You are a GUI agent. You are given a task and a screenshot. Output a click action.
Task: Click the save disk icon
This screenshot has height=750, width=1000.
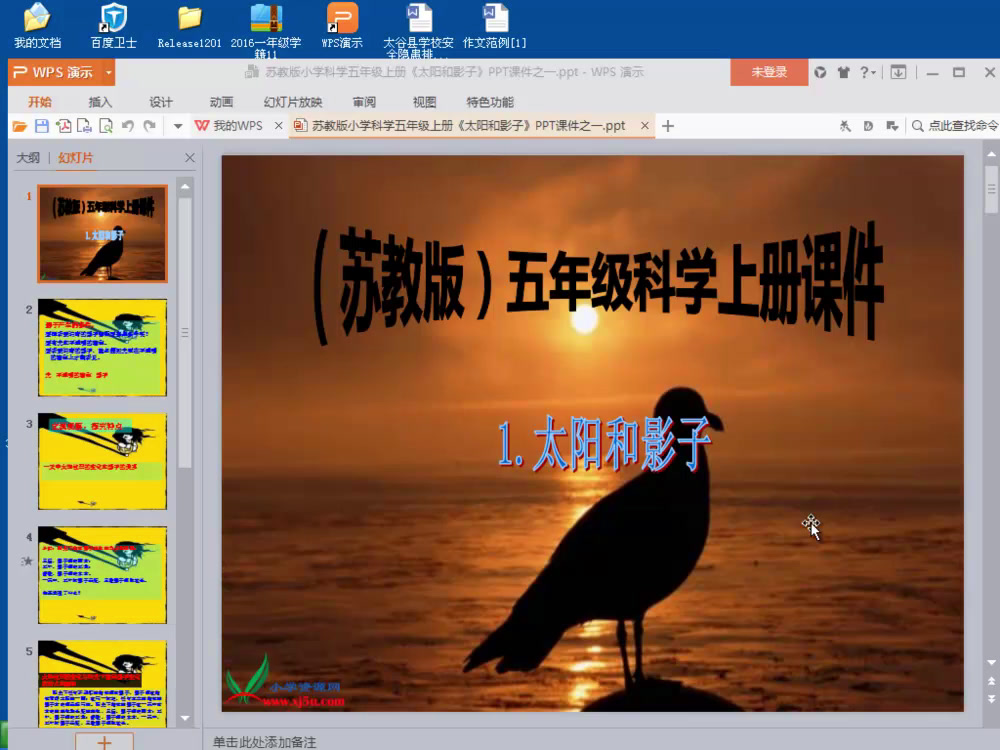pos(41,126)
